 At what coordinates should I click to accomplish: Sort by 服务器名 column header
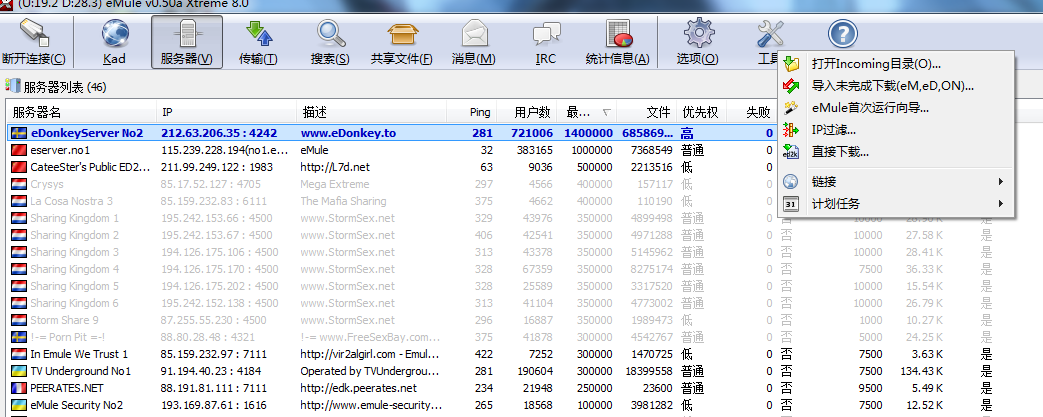[x=81, y=112]
